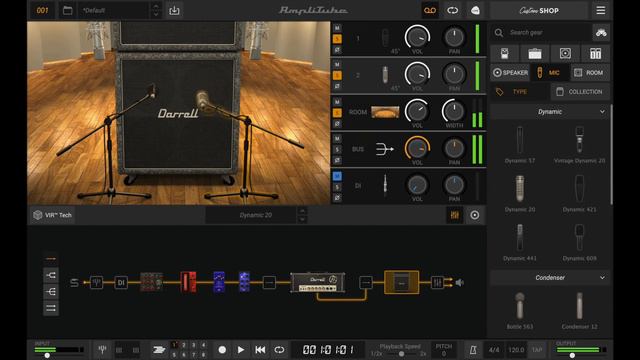Toggle phase invert on mic channel 1

[x=337, y=50]
